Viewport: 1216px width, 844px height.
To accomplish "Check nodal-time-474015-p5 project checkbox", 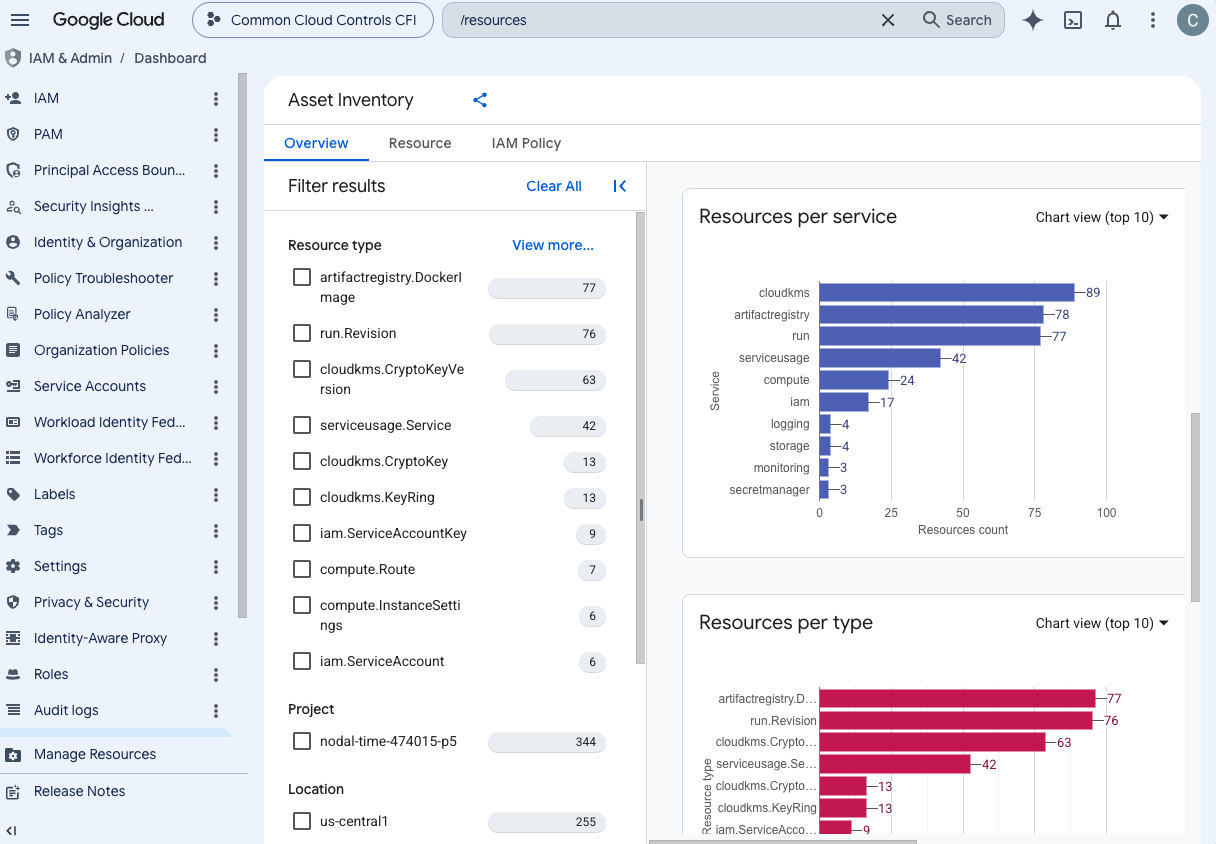I will (x=302, y=741).
